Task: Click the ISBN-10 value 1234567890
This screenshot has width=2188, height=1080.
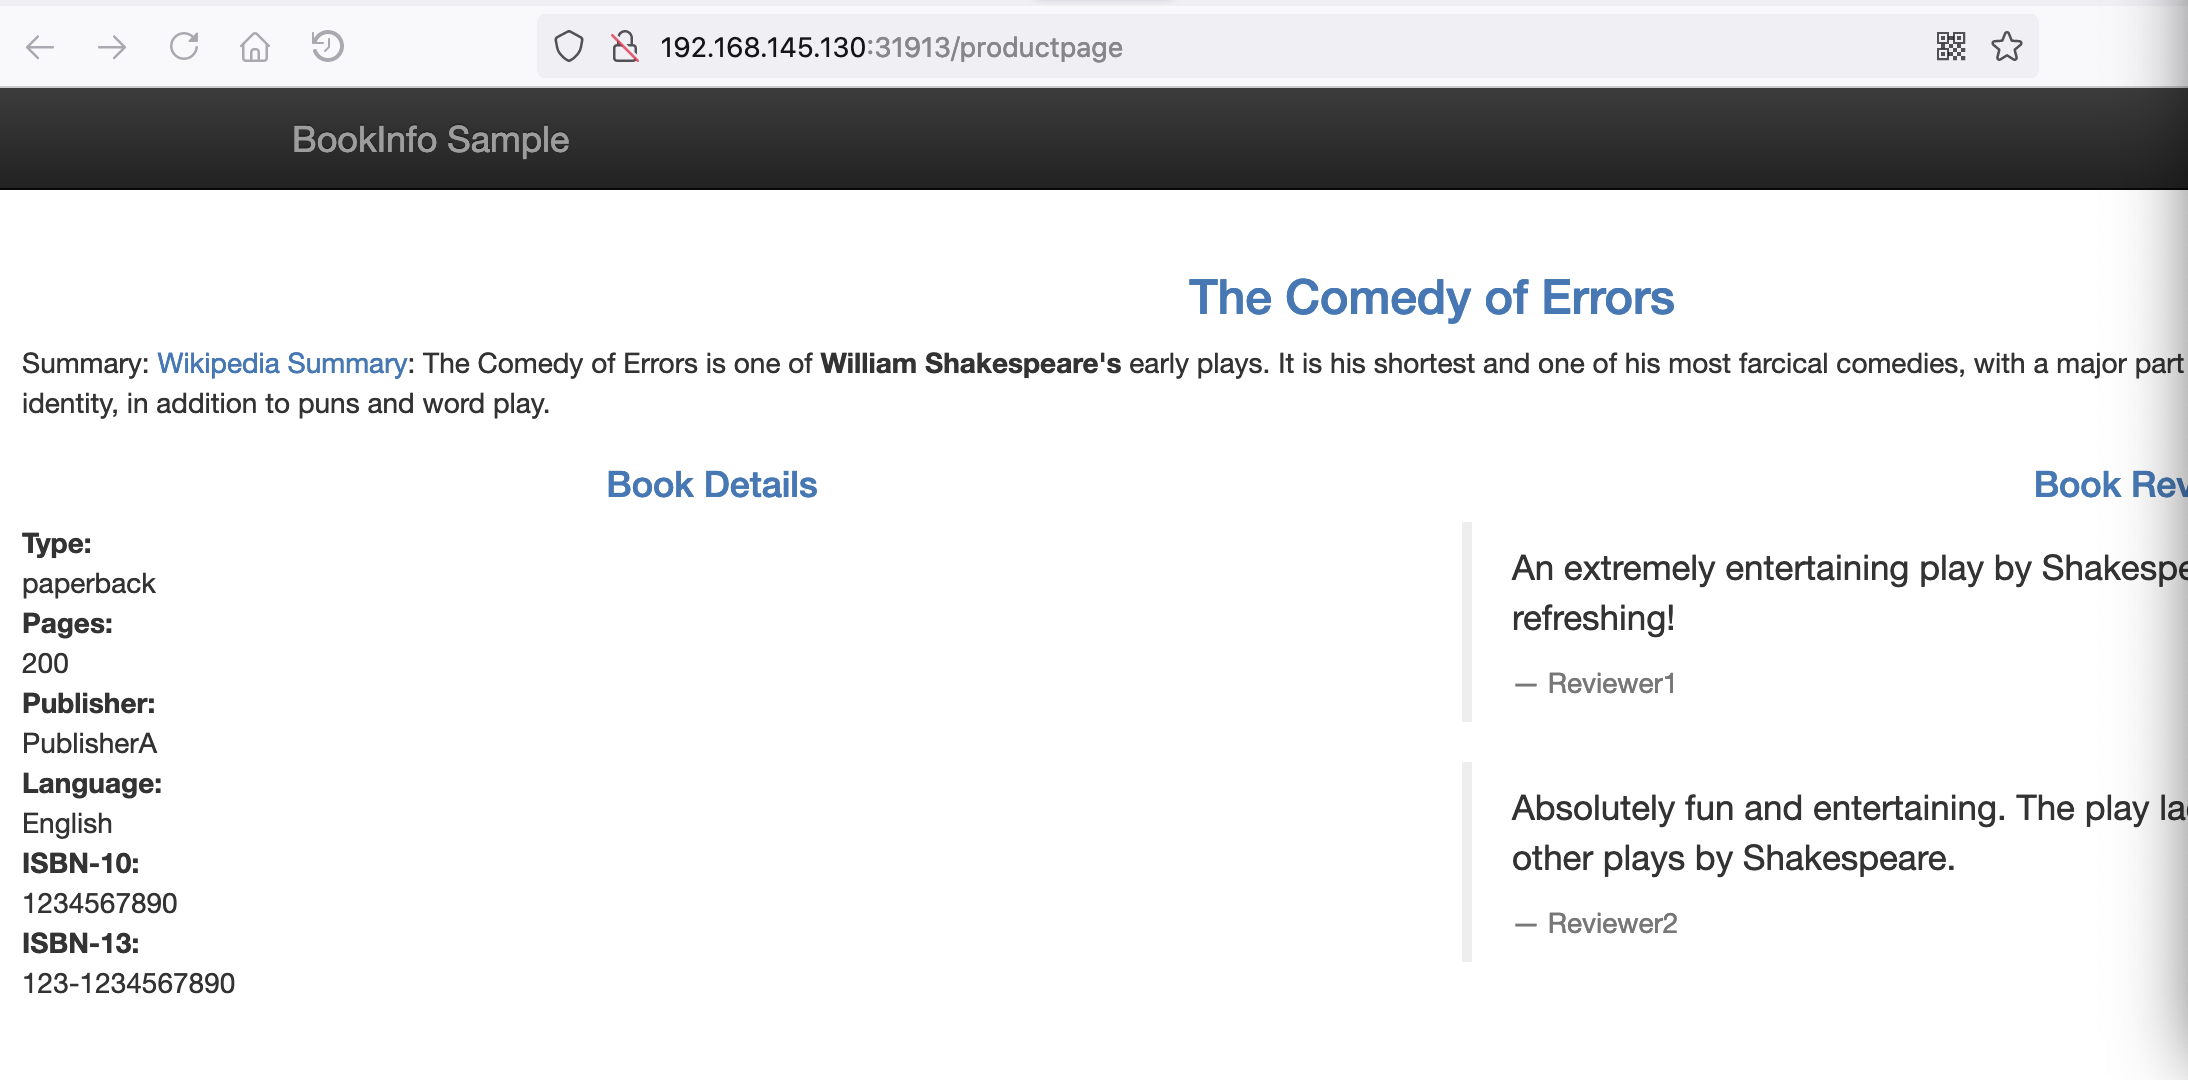Action: pyautogui.click(x=100, y=904)
